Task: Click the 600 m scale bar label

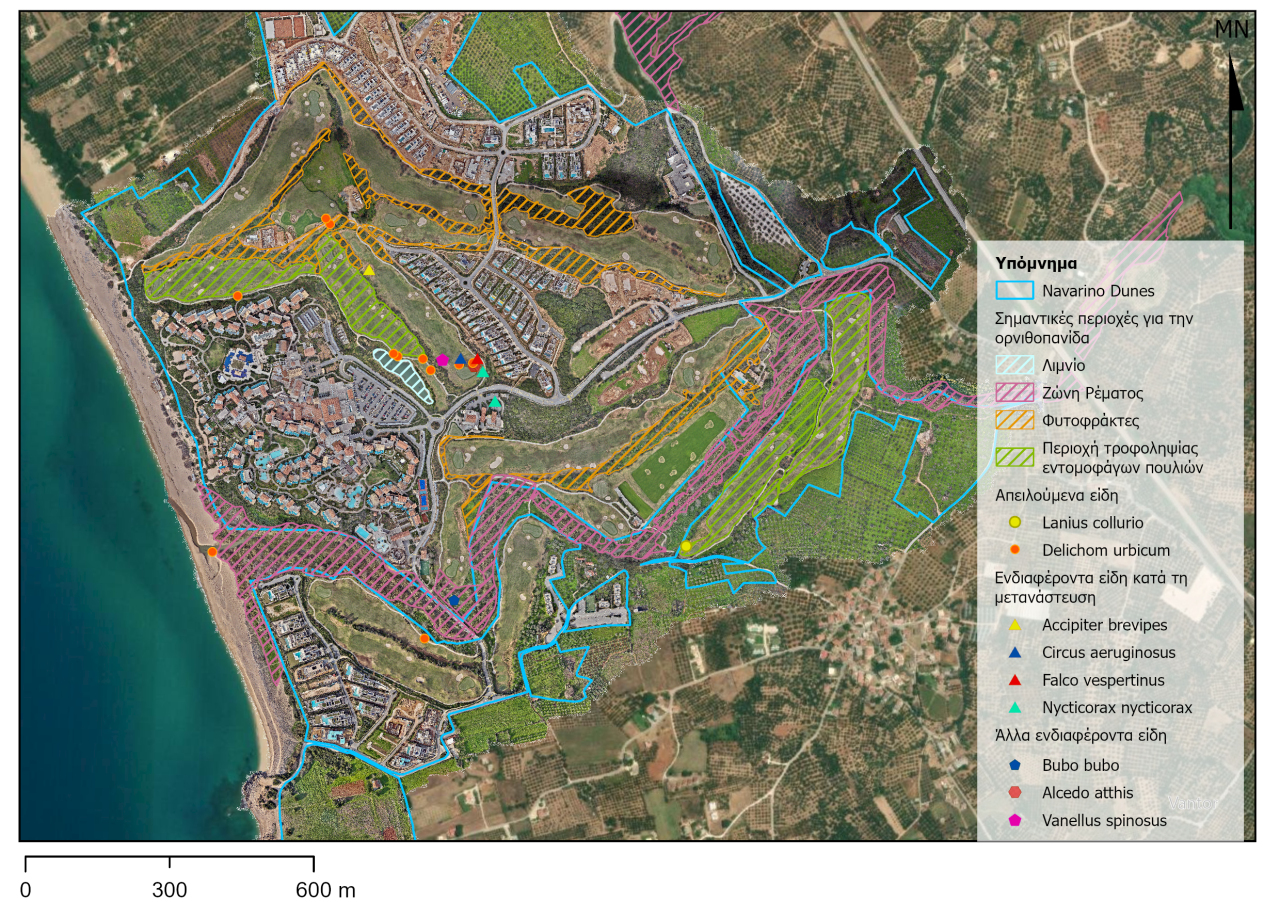Action: click(x=326, y=890)
